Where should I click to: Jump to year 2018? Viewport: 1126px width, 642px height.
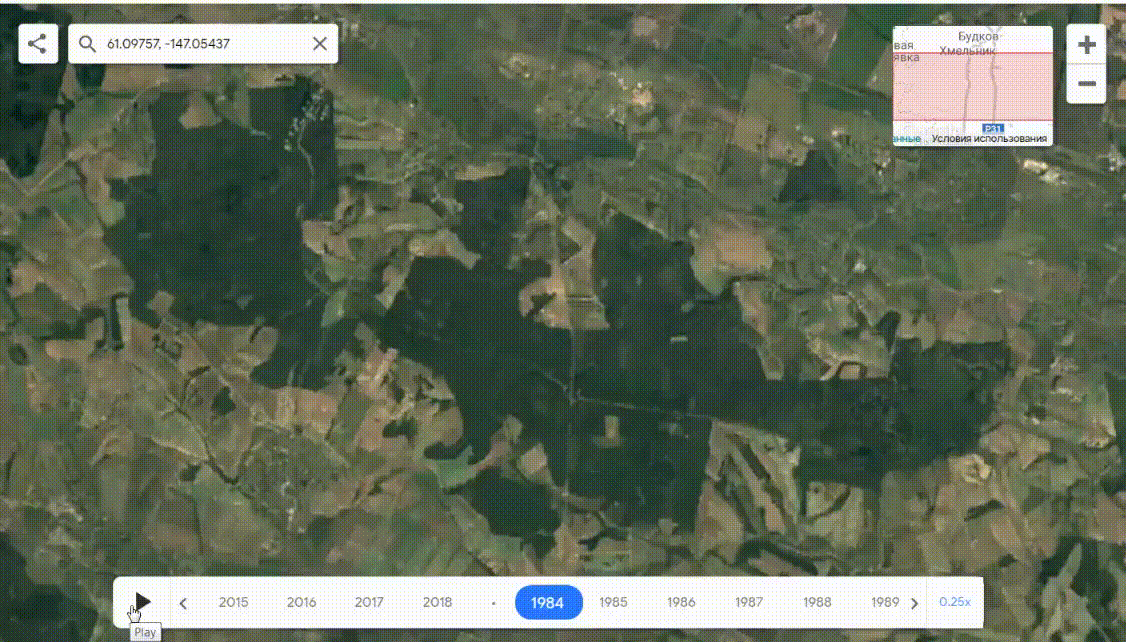pos(437,602)
